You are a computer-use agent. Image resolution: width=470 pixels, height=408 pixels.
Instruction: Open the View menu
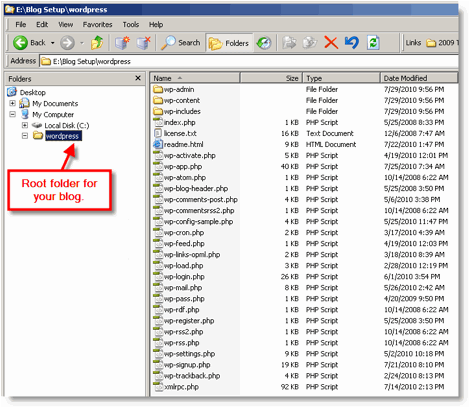pyautogui.click(x=65, y=24)
